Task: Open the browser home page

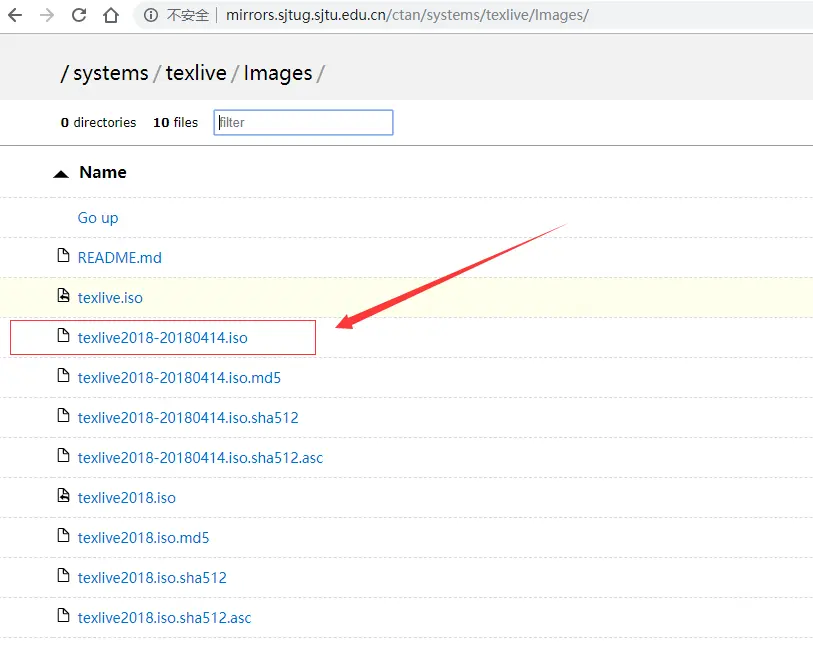Action: click(x=110, y=16)
